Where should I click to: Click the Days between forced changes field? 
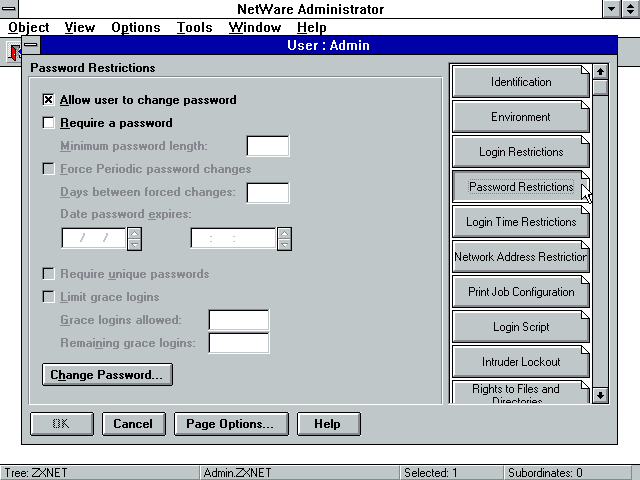pos(268,192)
